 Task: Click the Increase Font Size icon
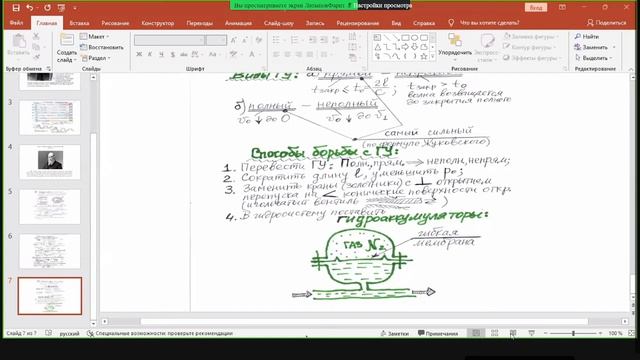click(x=233, y=40)
